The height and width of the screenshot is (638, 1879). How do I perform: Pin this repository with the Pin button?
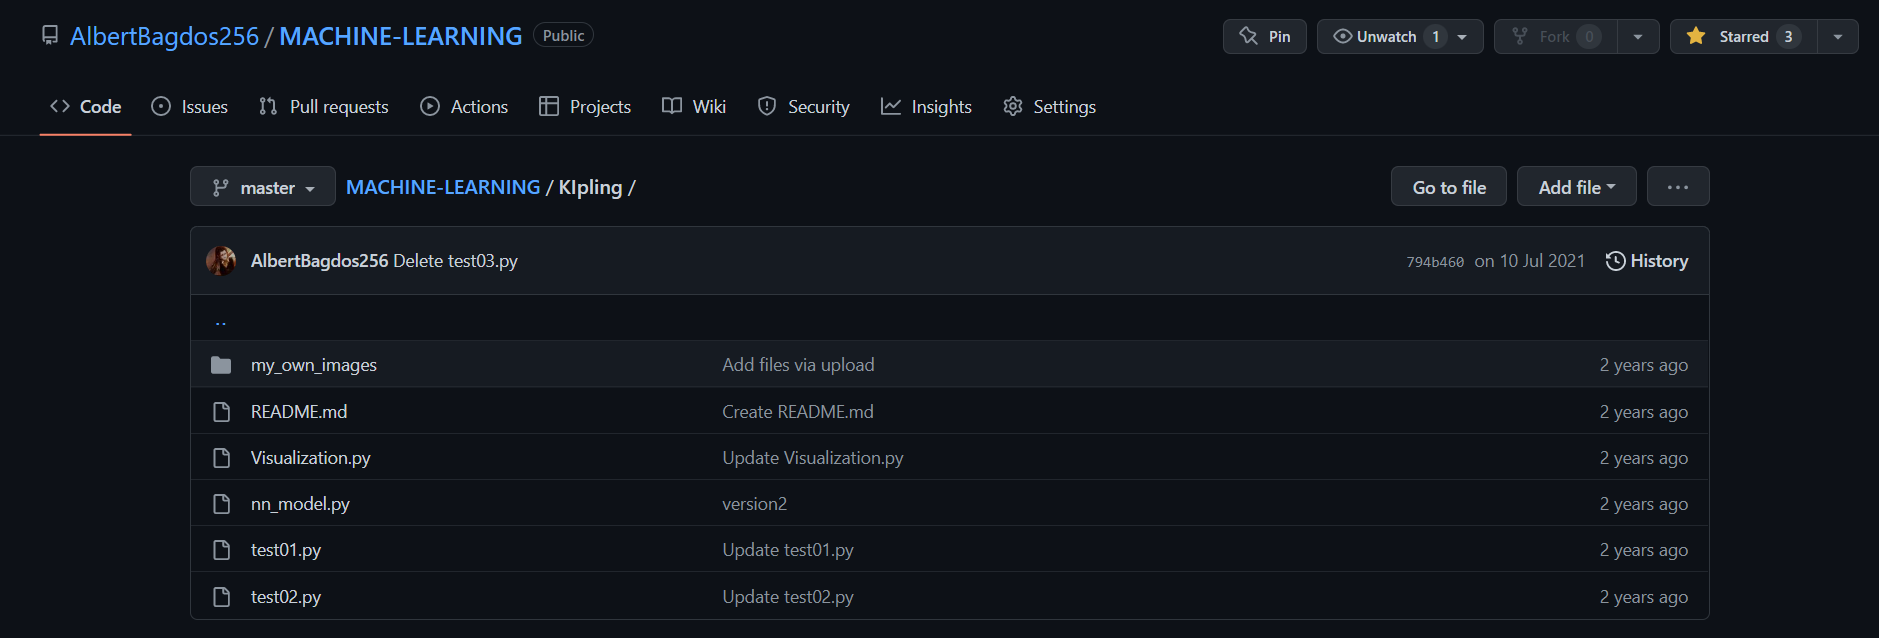pos(1264,37)
